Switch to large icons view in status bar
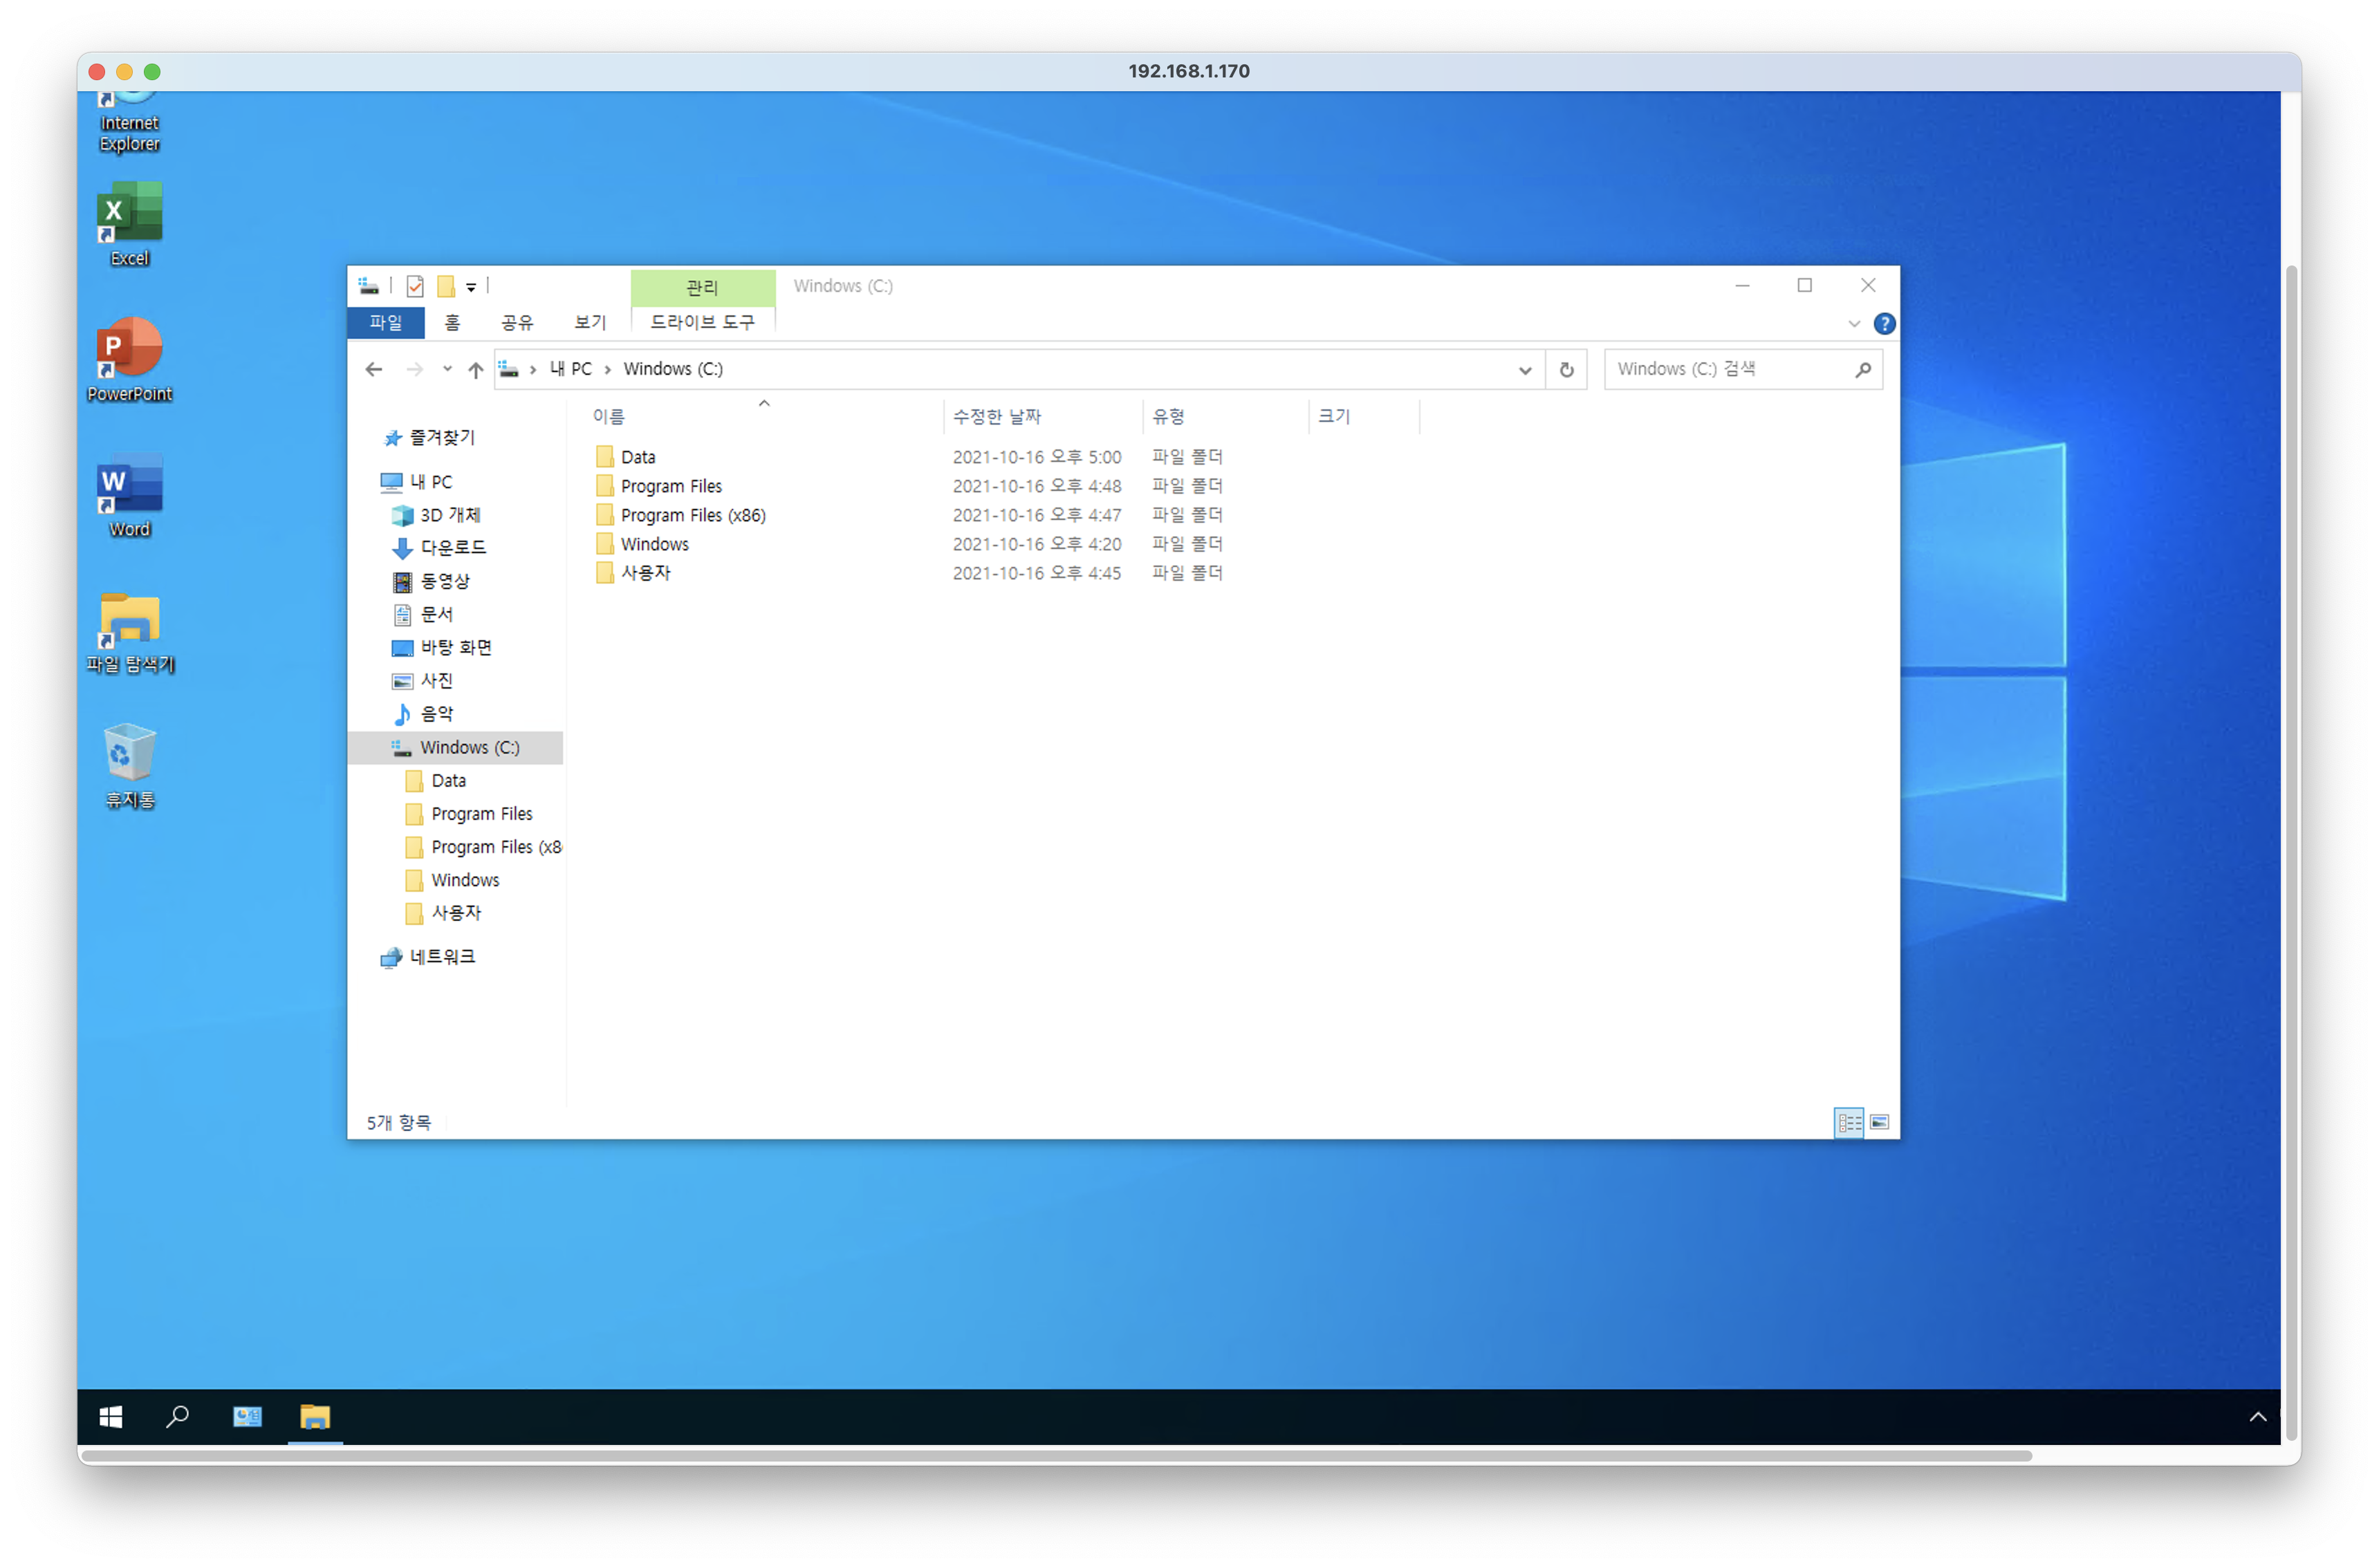Viewport: 2379px width, 1568px height. pos(1879,1122)
